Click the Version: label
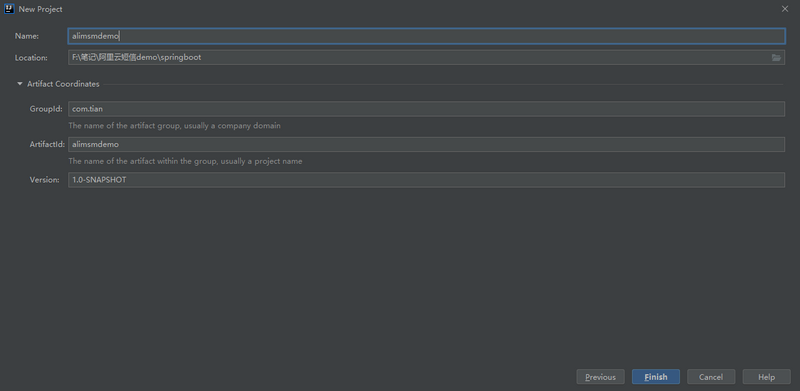 (45, 180)
